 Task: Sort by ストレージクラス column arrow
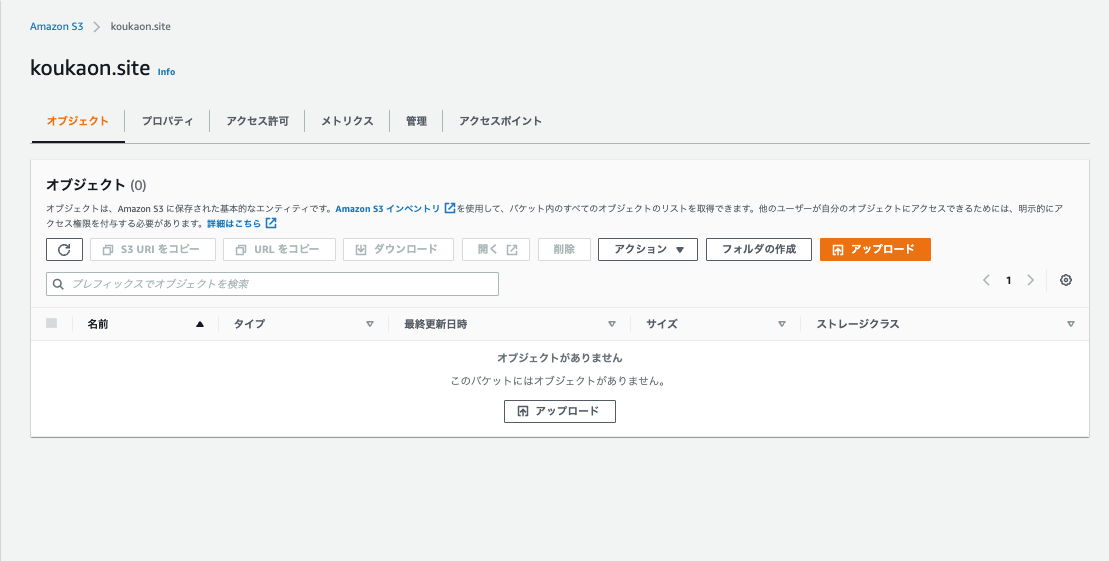1071,324
